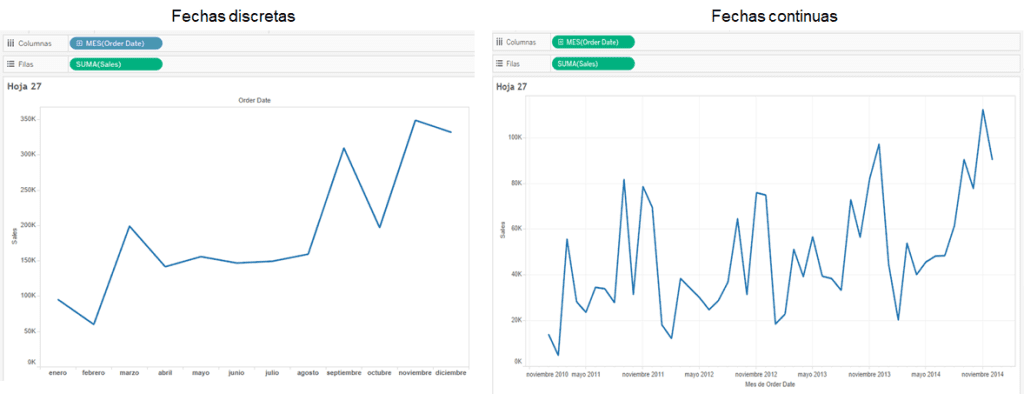This screenshot has height=394, width=1024.
Task: Select the febrero low point on the discrete line
Action: click(x=94, y=324)
